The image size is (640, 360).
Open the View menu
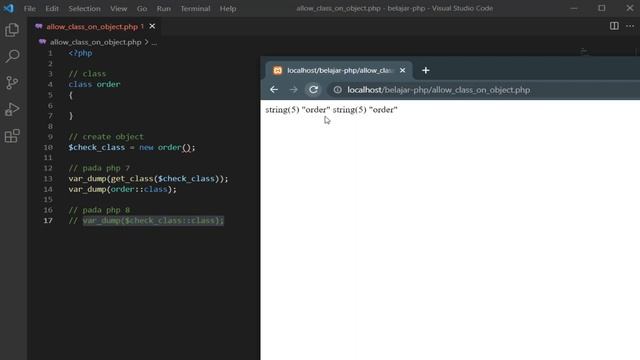(118, 9)
